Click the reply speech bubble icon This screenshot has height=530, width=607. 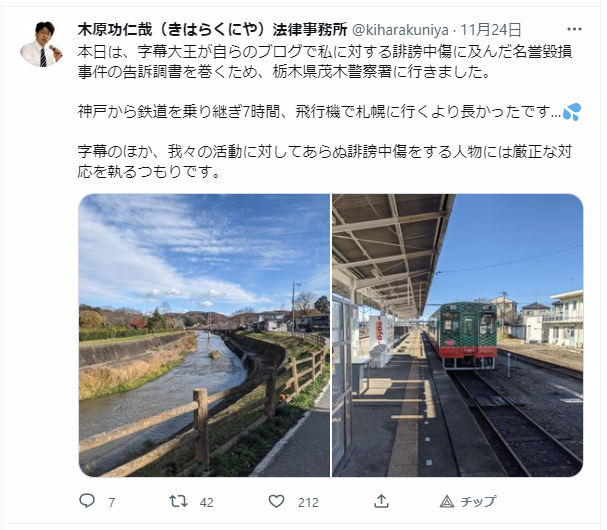click(x=87, y=501)
